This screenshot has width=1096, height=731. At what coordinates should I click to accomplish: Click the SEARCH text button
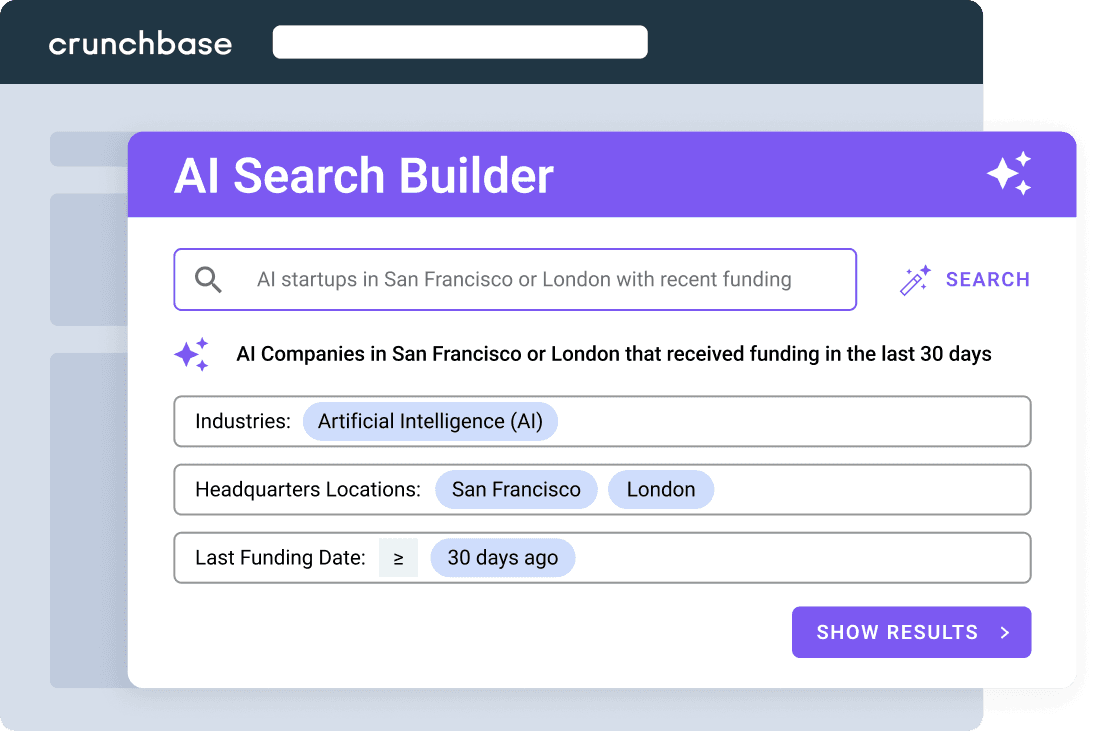(x=988, y=280)
